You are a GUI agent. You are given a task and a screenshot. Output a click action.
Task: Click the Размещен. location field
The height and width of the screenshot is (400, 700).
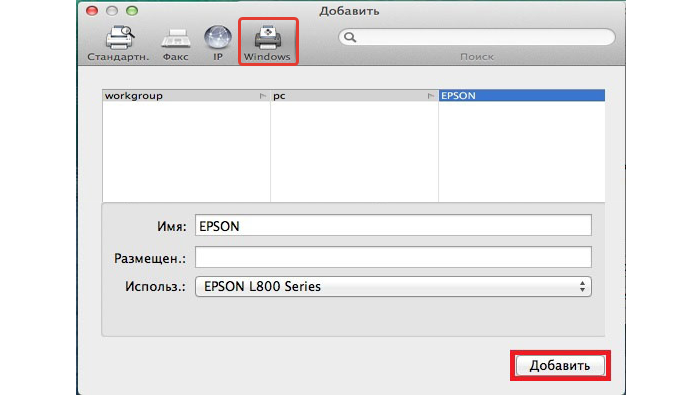(393, 257)
